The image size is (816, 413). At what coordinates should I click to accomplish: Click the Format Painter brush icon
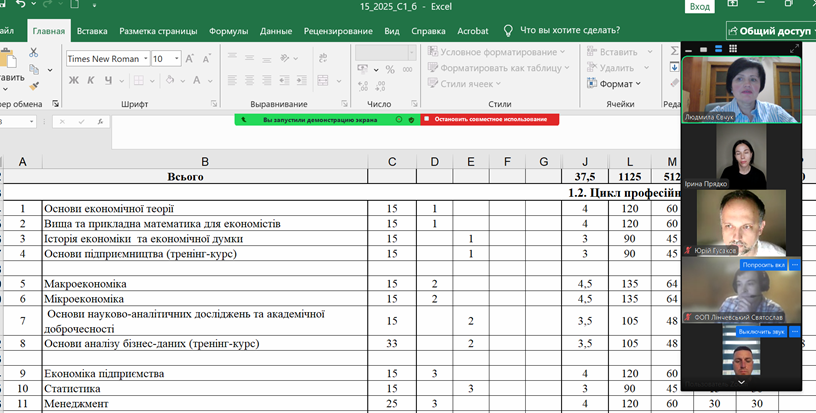pyautogui.click(x=34, y=86)
